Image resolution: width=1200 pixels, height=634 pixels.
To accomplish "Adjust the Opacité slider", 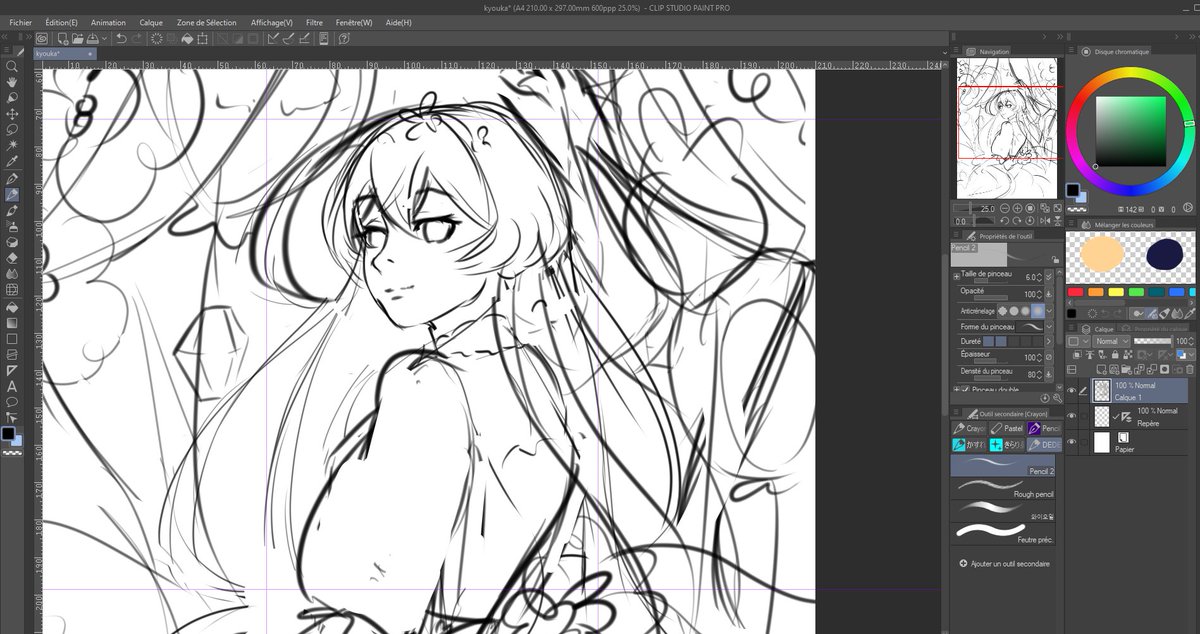I will click(x=991, y=298).
